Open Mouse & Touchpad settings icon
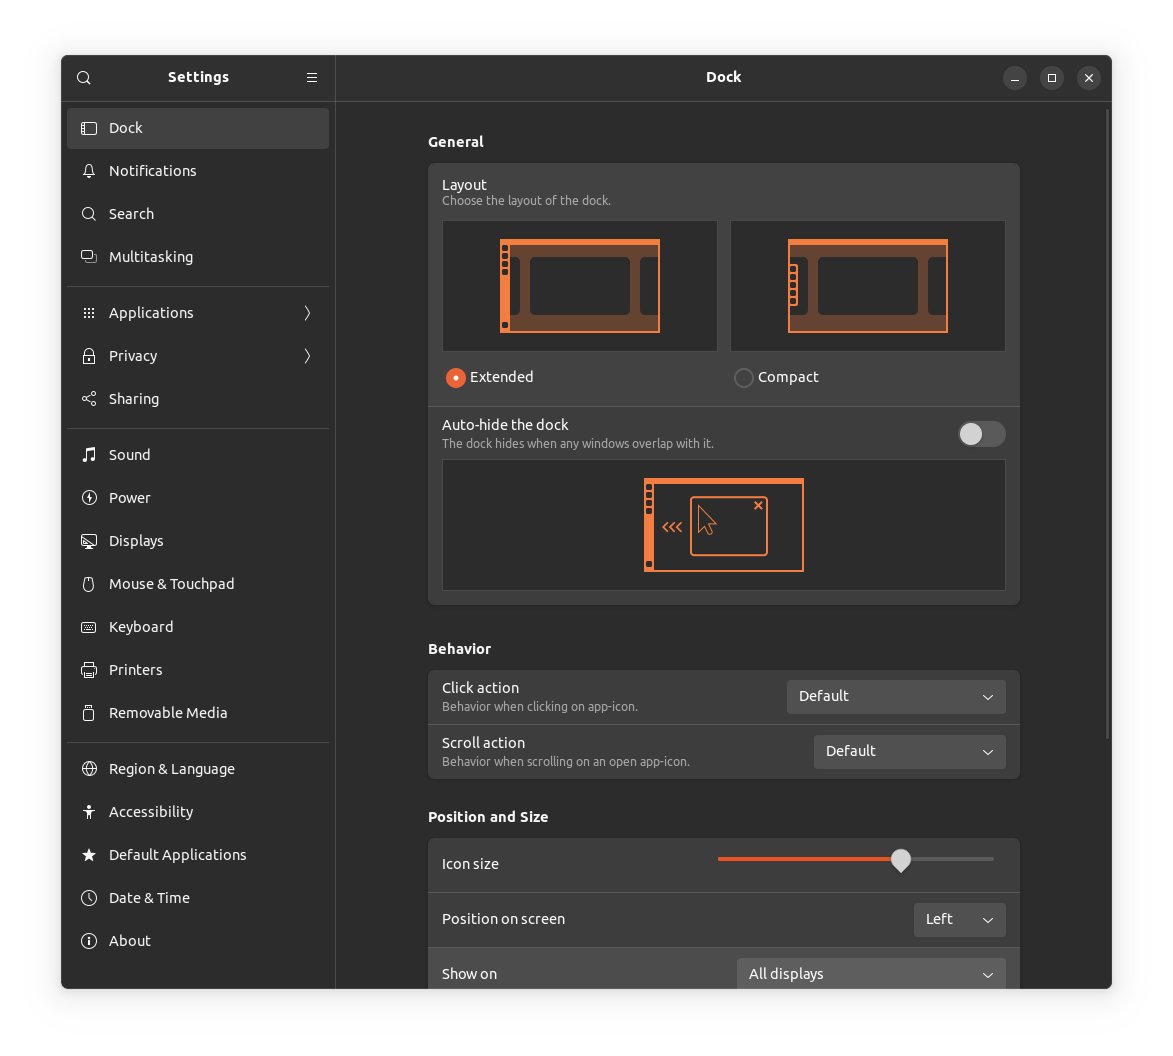Viewport: 1173px width, 1056px height. click(89, 583)
